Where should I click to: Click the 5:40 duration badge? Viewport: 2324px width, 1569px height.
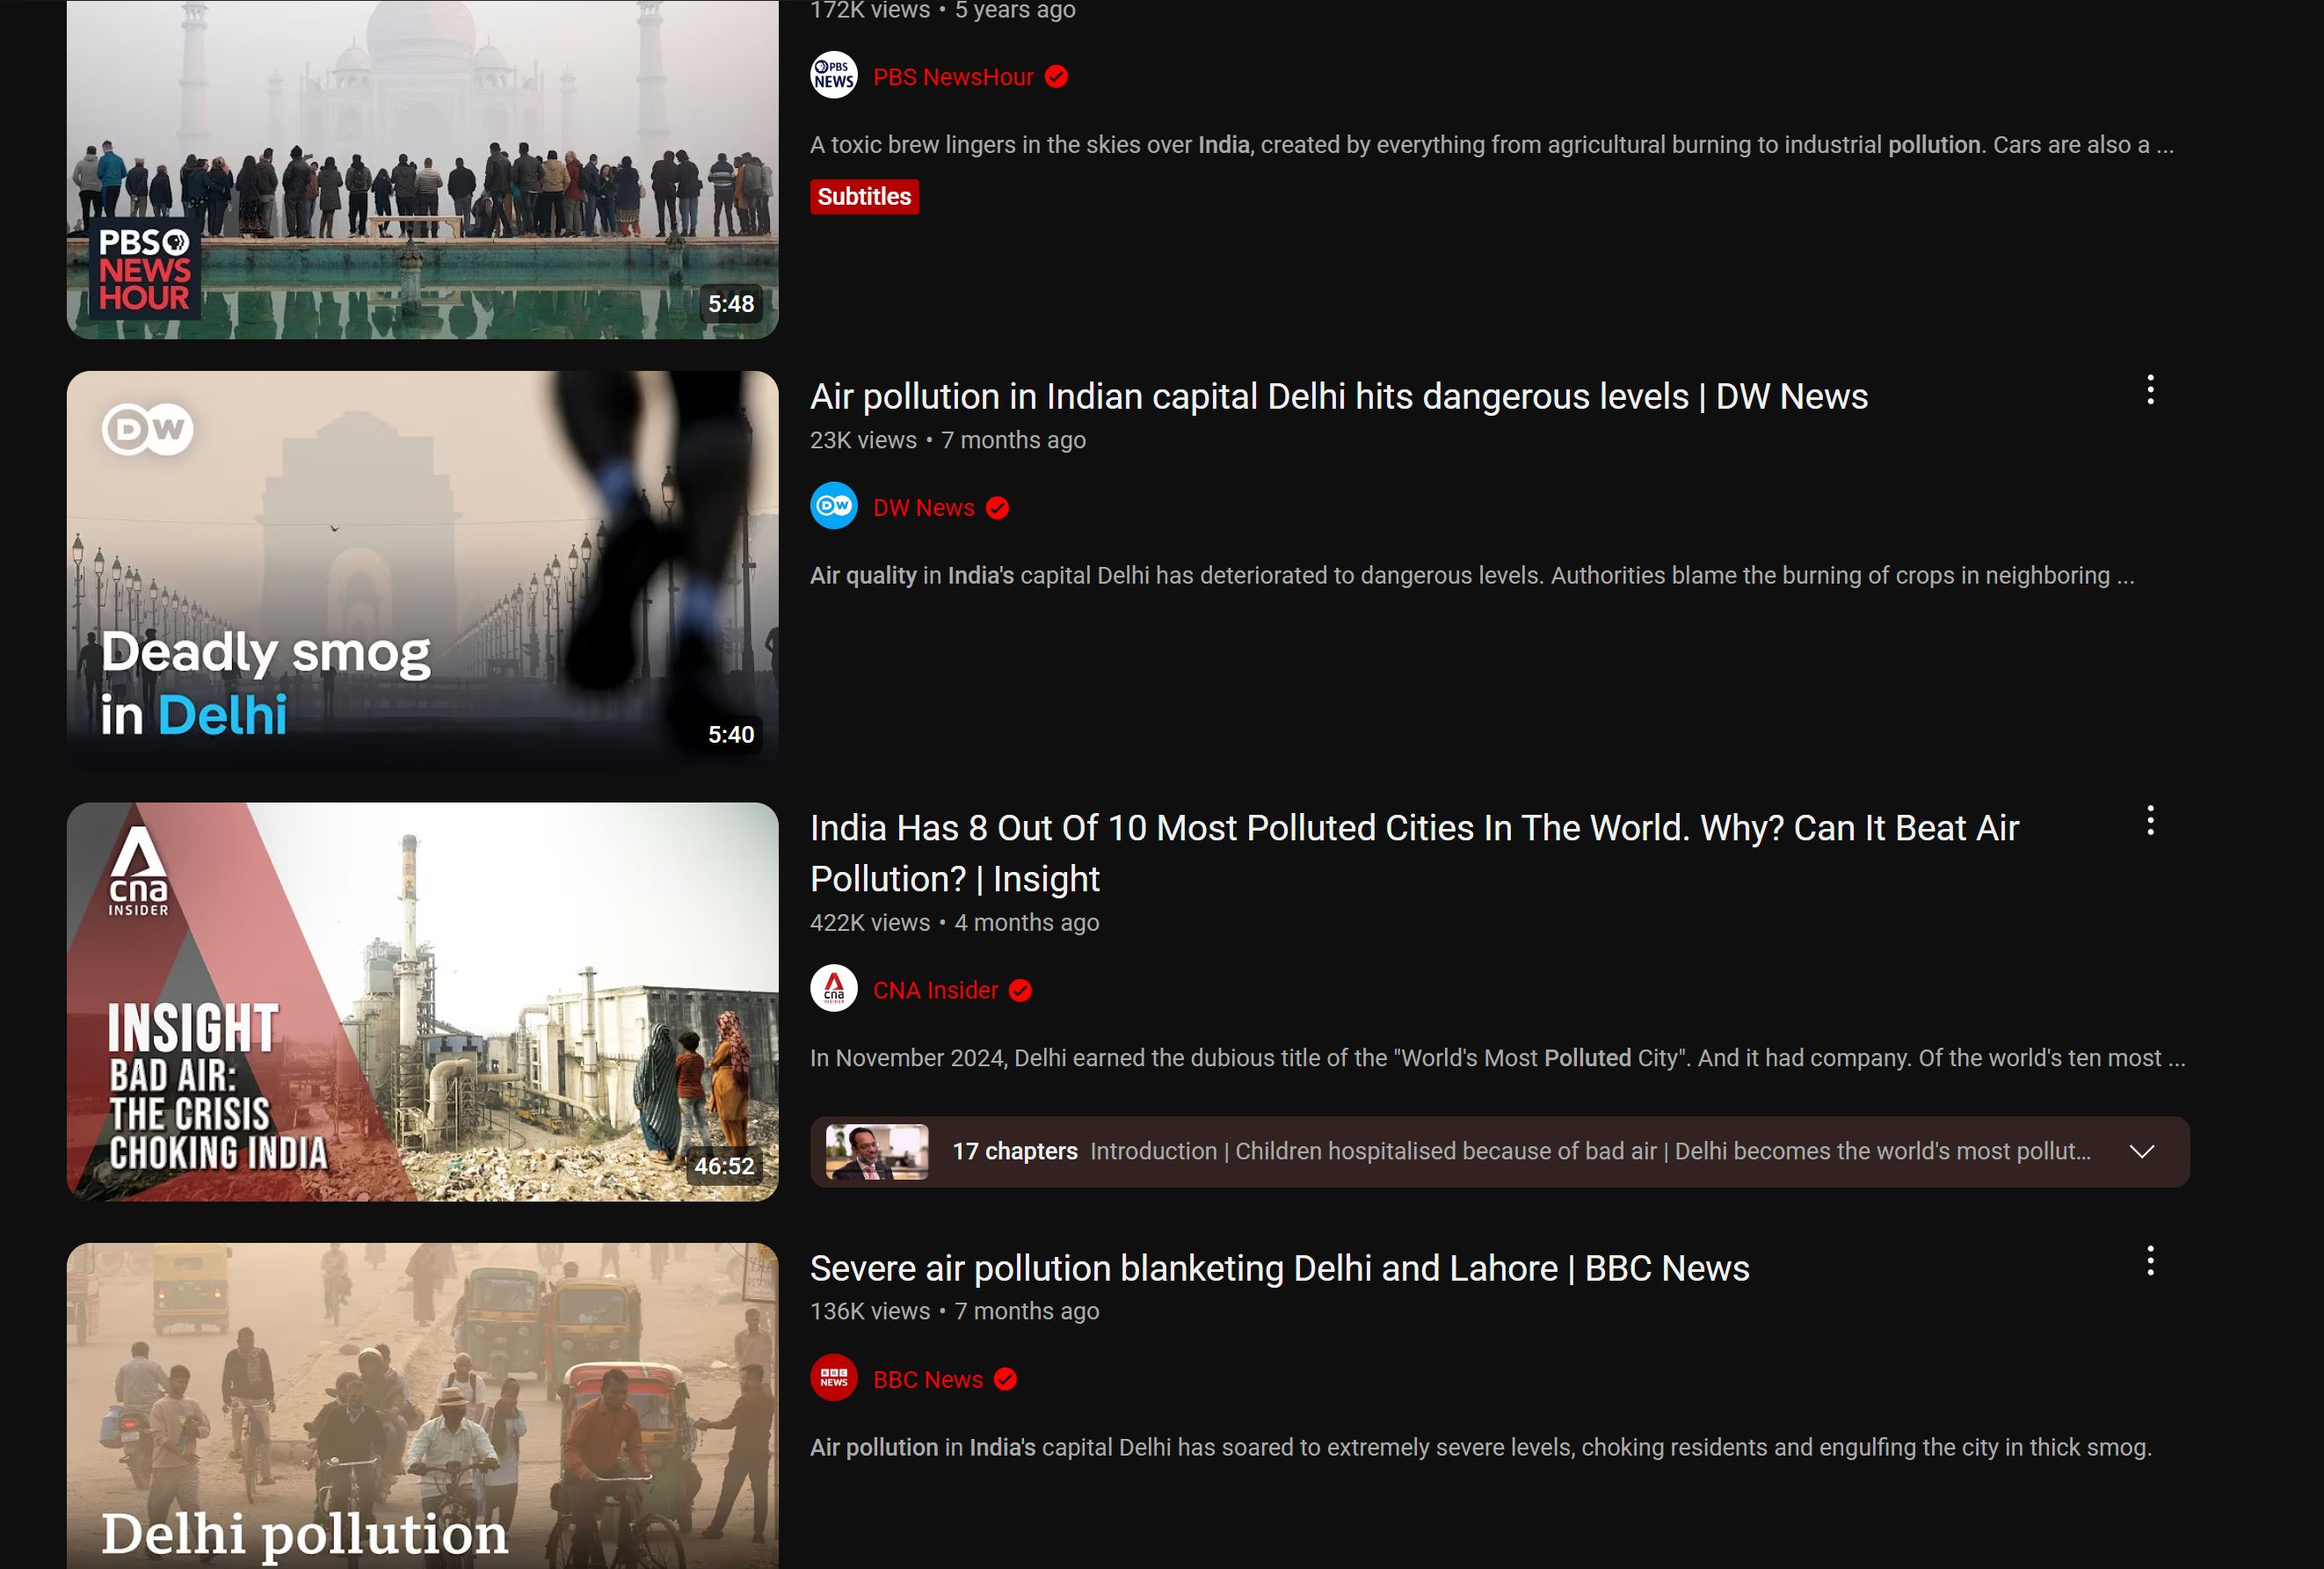pos(731,735)
